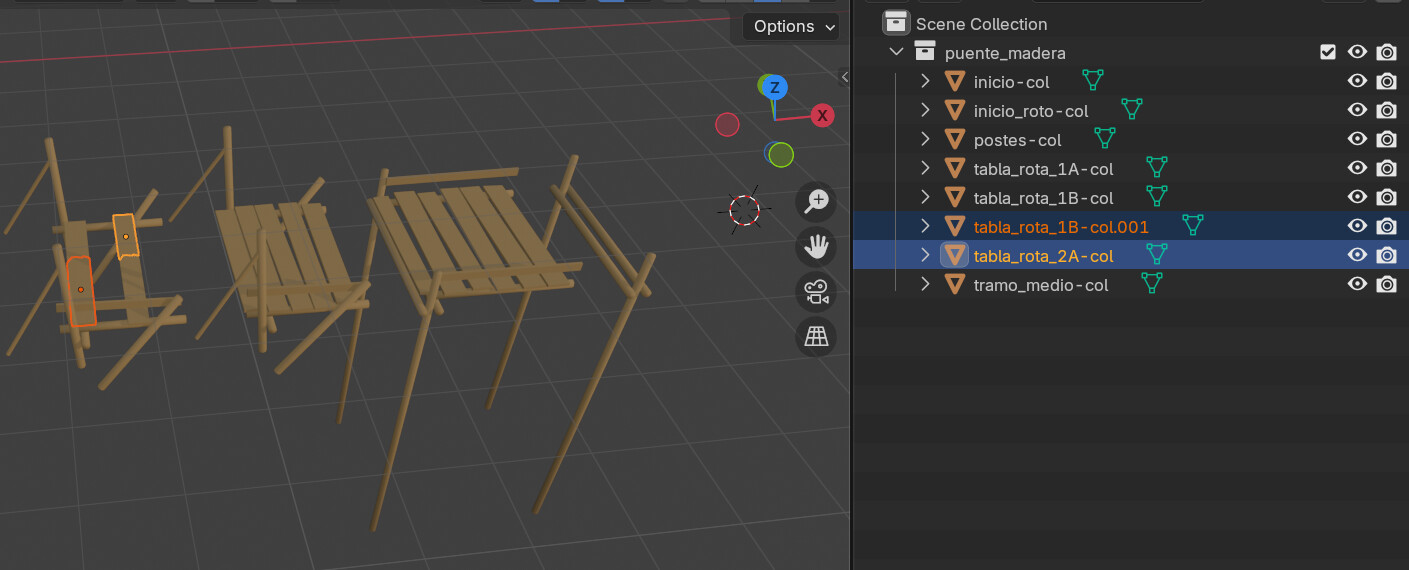
Task: Hide inicio_roto-col with eye icon
Action: [1357, 110]
